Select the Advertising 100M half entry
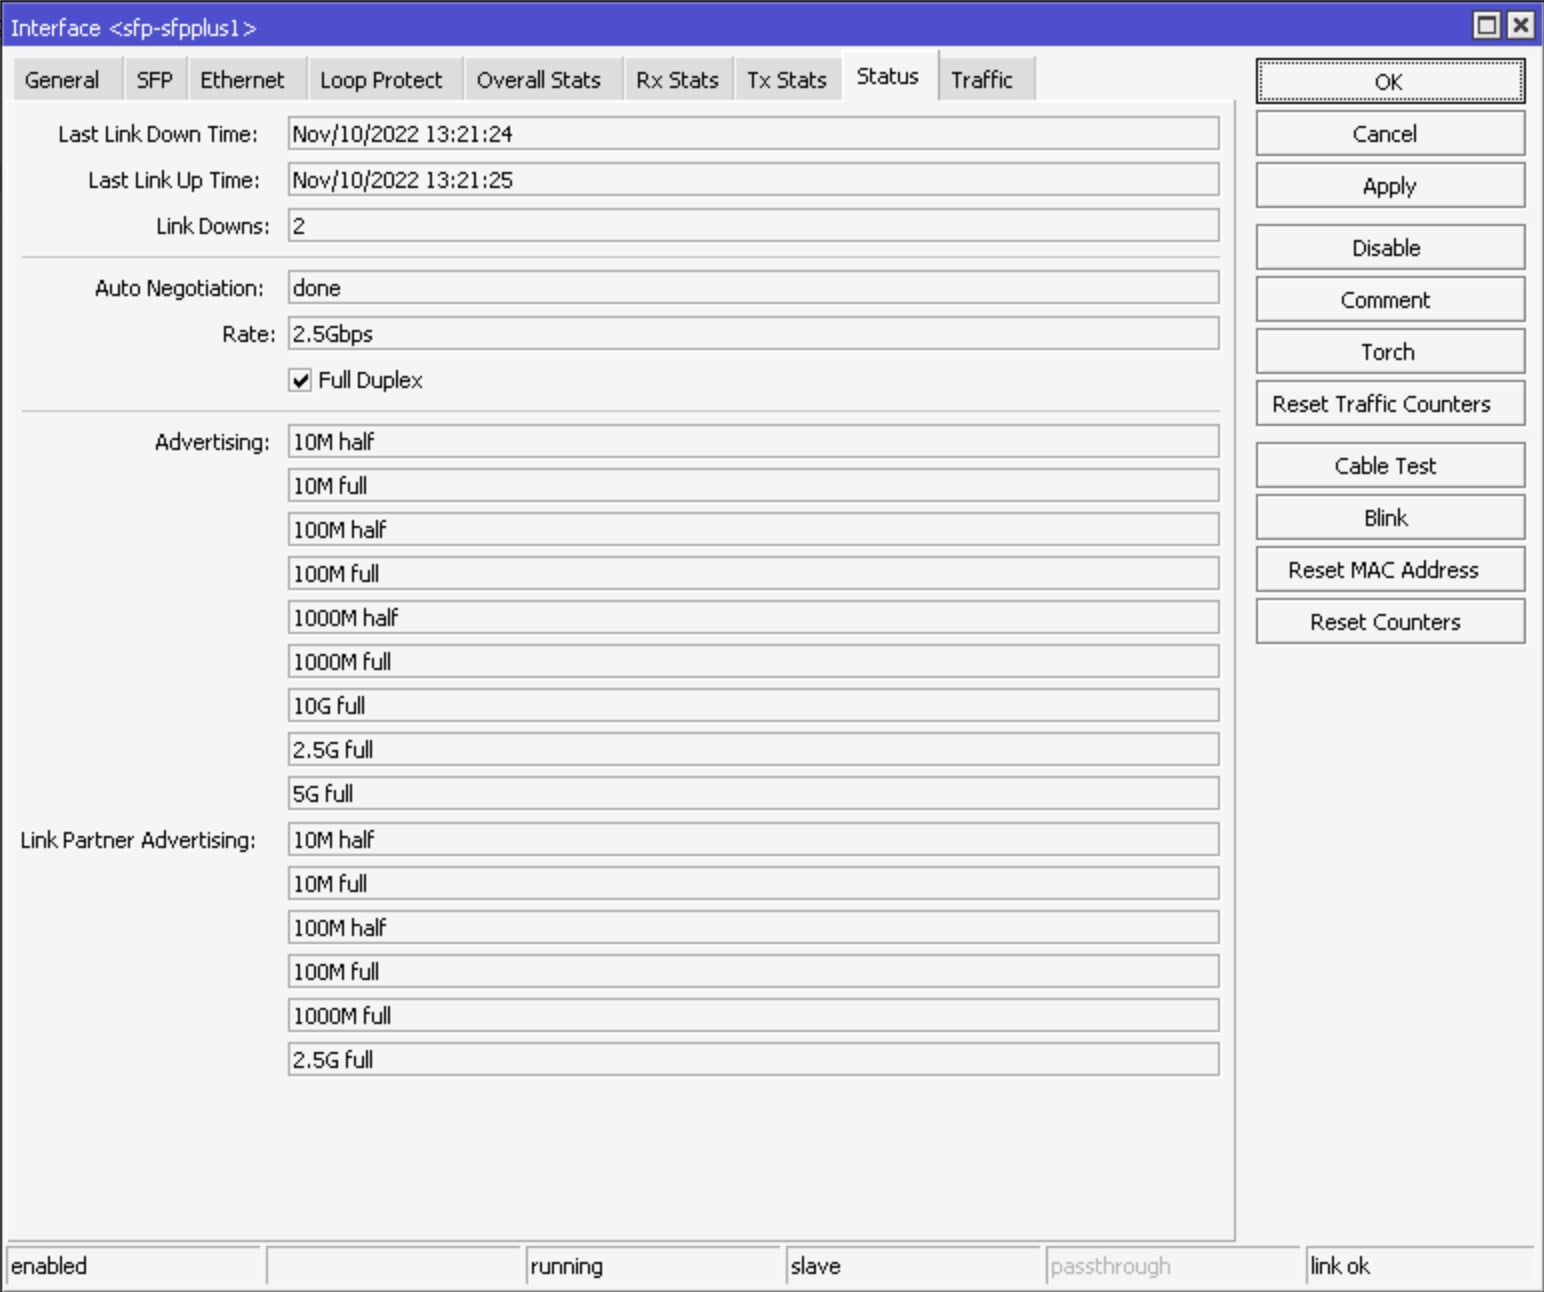Viewport: 1544px width, 1292px height. click(x=753, y=530)
